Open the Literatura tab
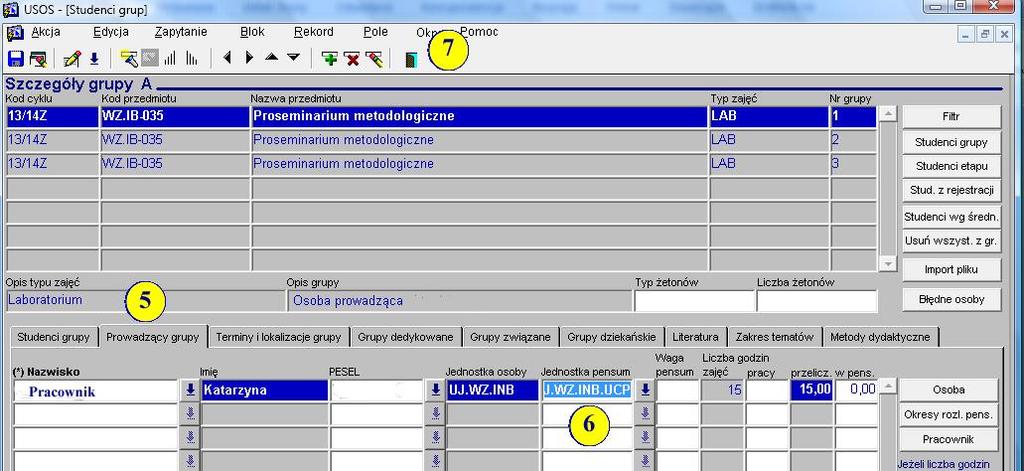The height and width of the screenshot is (471, 1024). 696,337
